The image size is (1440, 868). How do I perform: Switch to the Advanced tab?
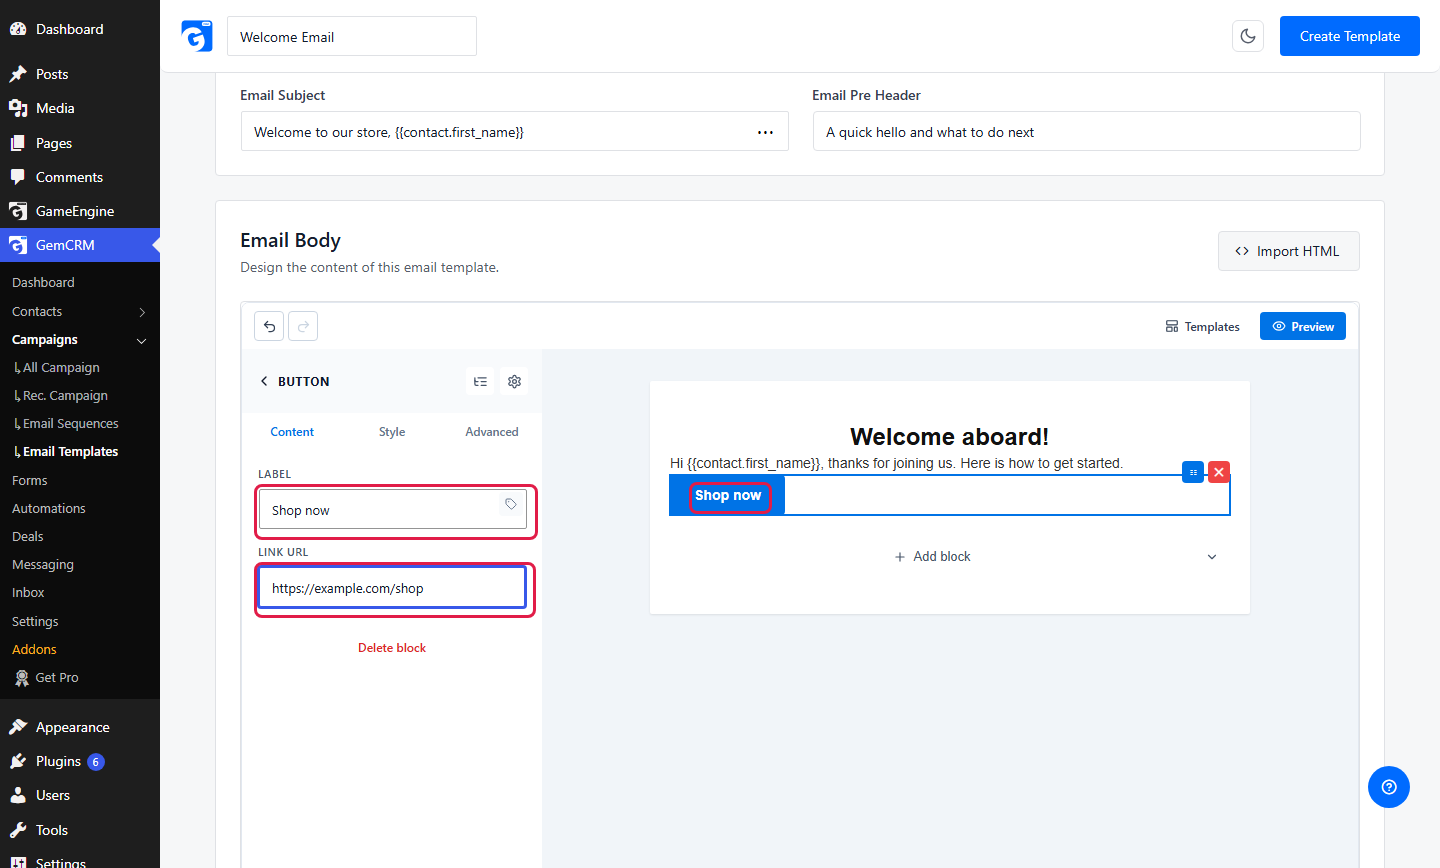tap(492, 432)
